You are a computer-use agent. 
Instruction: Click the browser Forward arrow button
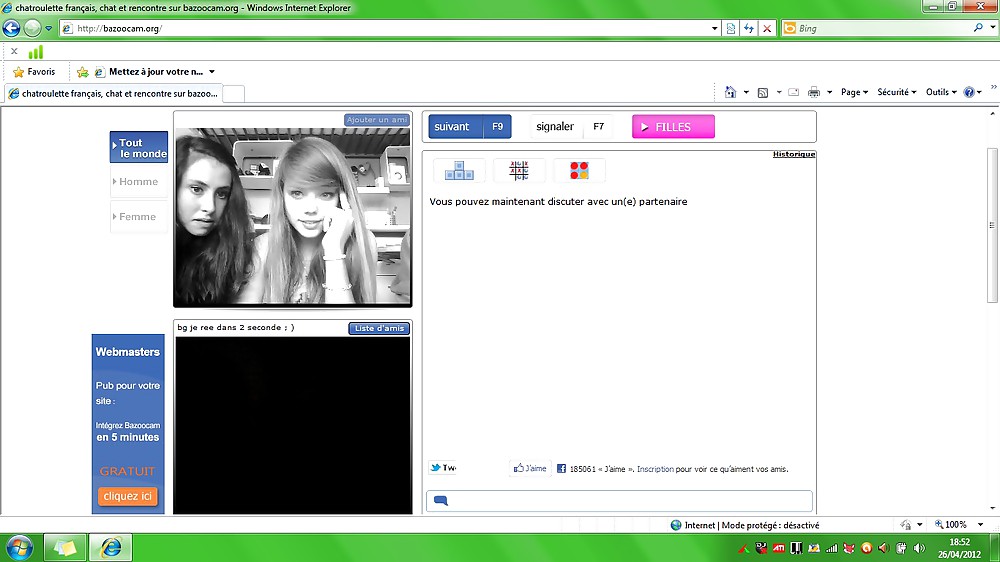click(x=32, y=28)
